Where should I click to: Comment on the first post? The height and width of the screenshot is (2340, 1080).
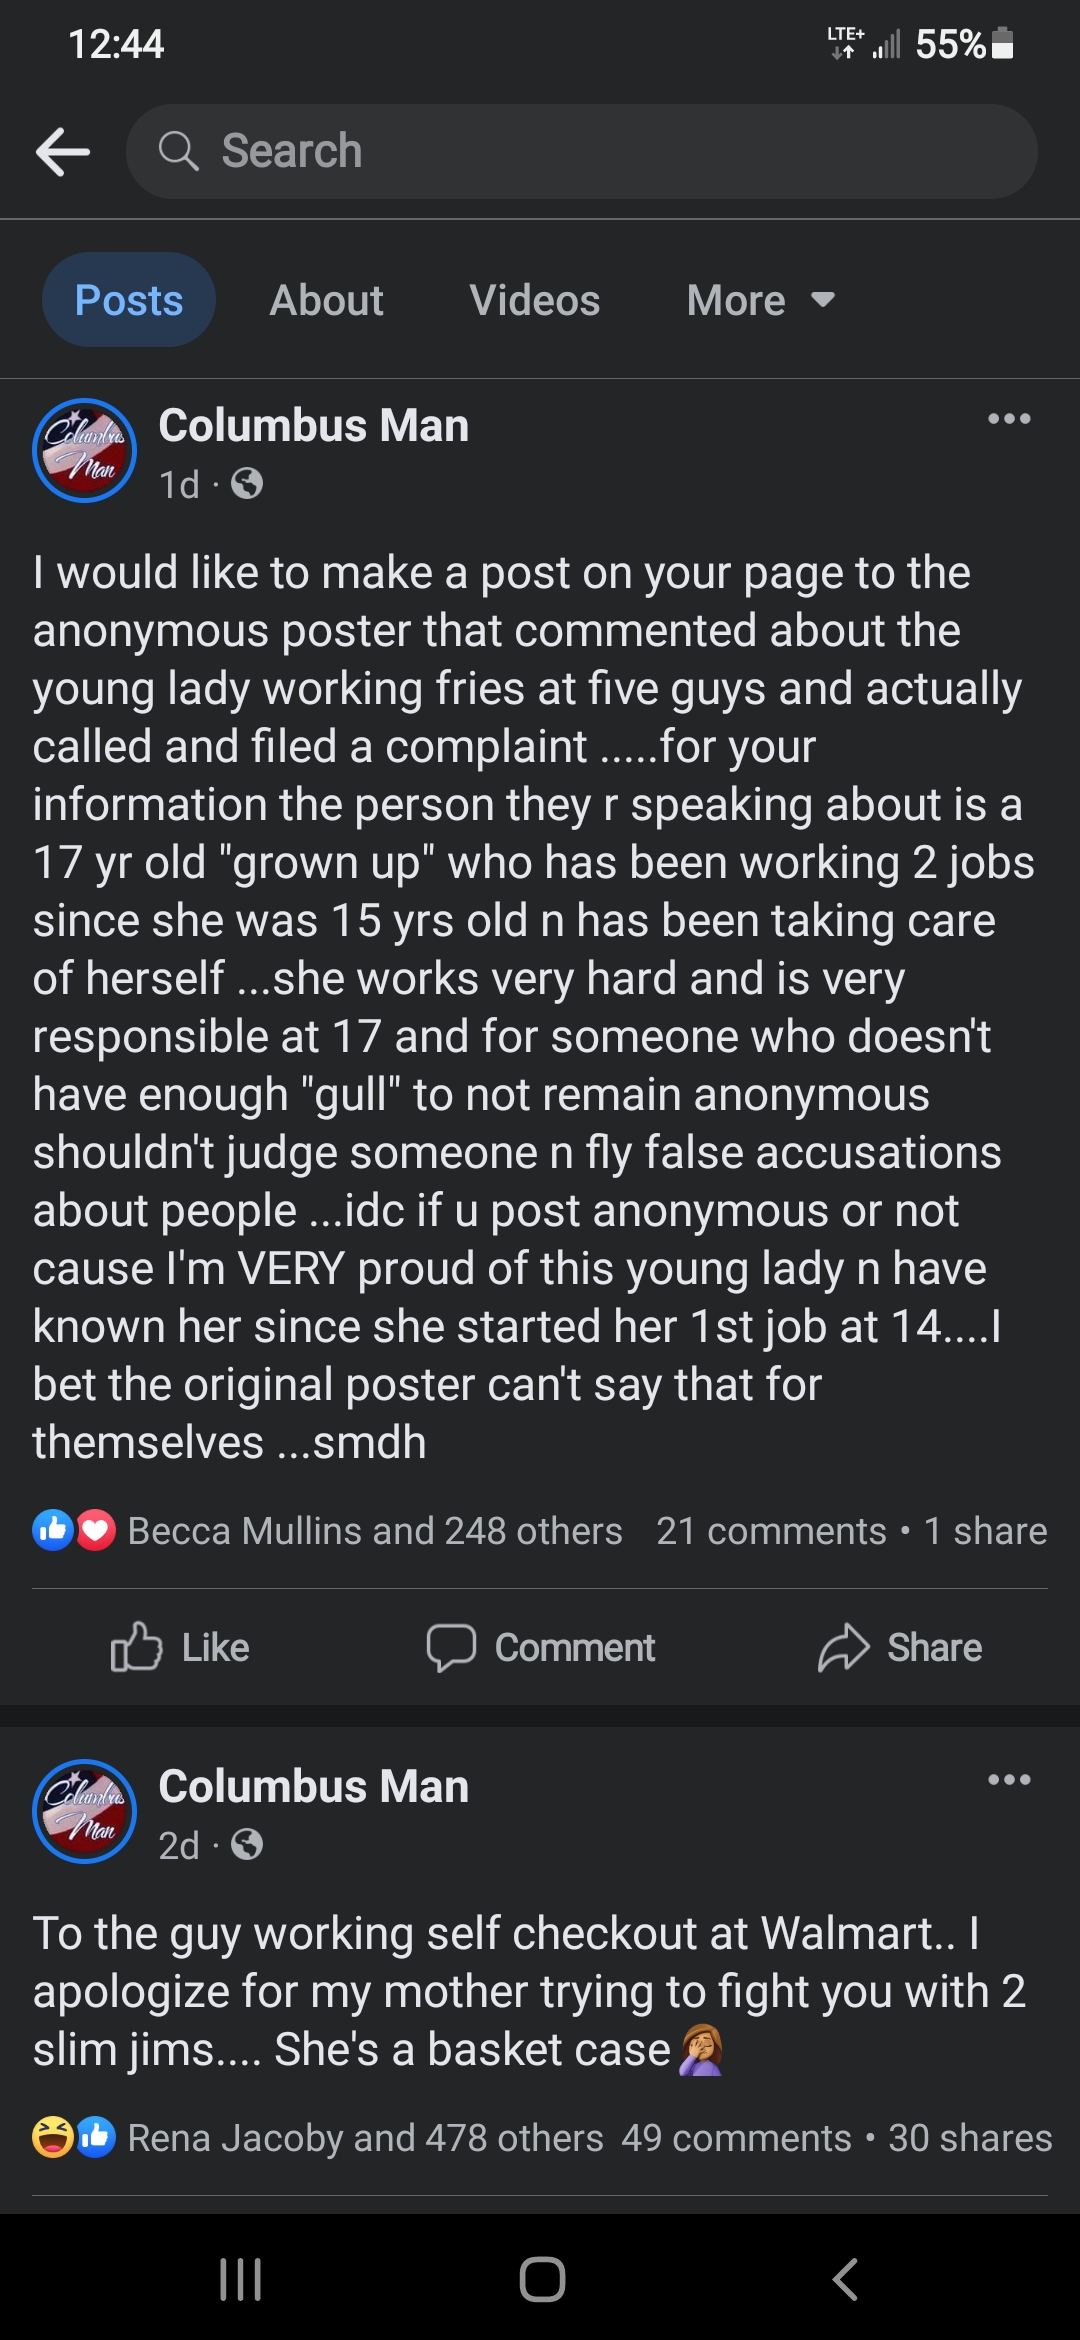click(x=540, y=1647)
